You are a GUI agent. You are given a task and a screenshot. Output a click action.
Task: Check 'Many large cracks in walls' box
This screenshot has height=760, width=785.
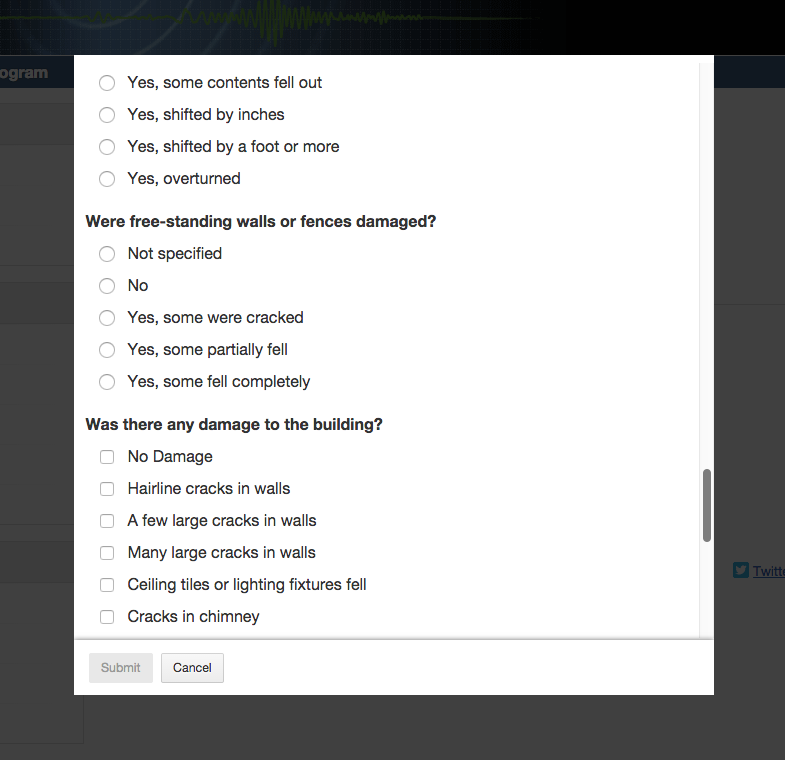[x=107, y=553]
